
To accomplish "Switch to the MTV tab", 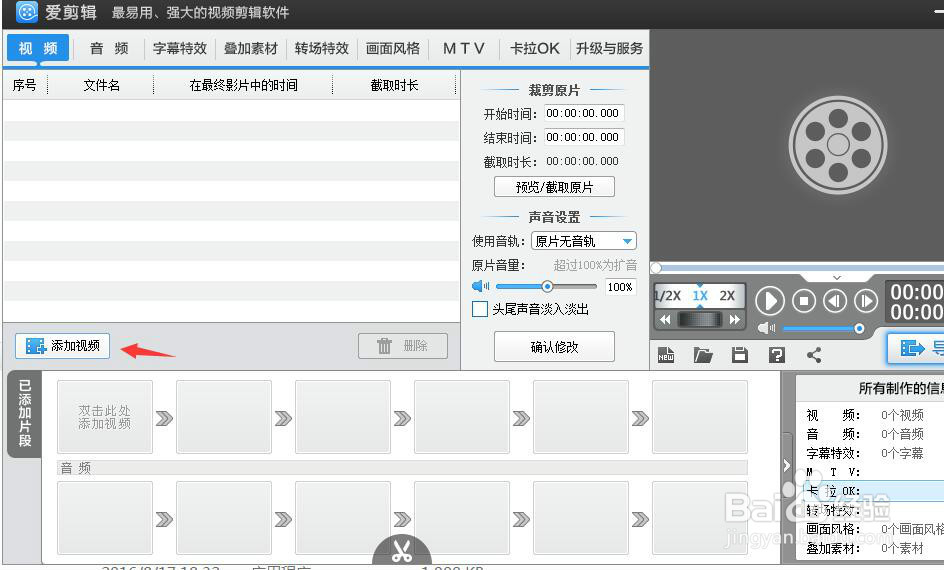I will pyautogui.click(x=464, y=48).
